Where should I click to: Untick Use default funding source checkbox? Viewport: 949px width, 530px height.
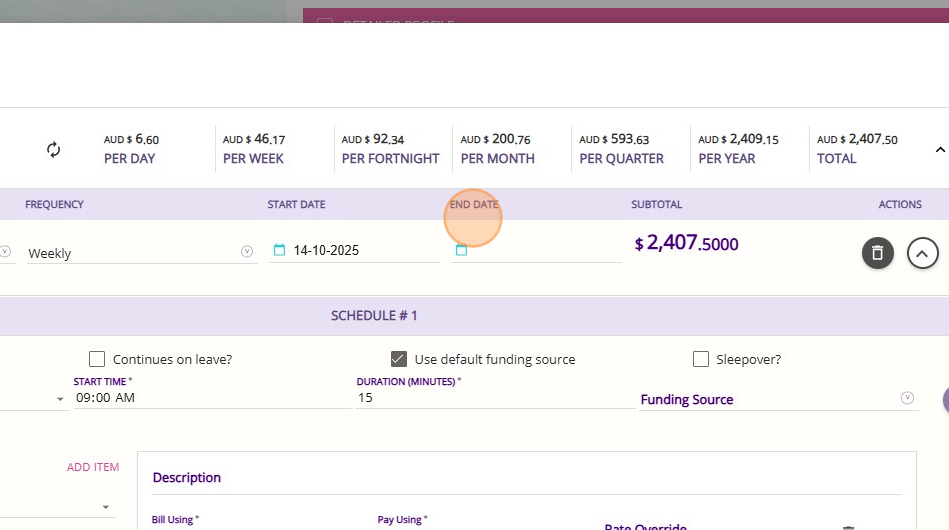pyautogui.click(x=398, y=359)
